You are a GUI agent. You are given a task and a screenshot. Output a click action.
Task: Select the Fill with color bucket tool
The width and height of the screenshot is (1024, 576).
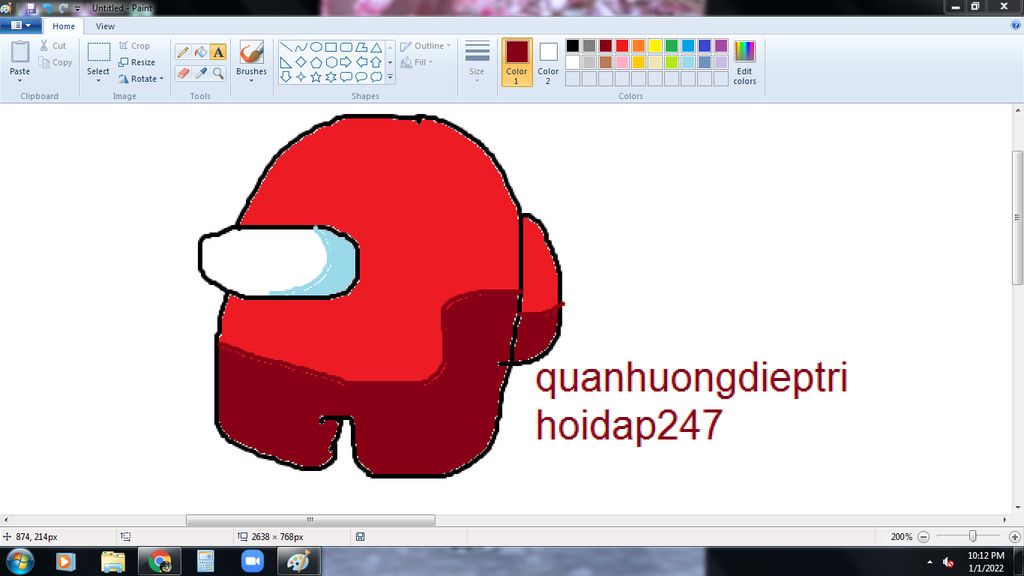[201, 52]
